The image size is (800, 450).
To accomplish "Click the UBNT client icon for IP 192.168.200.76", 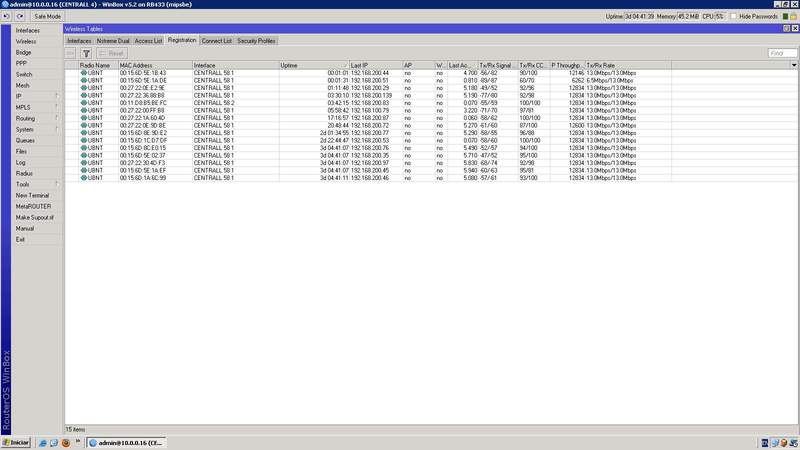I will pyautogui.click(x=84, y=147).
